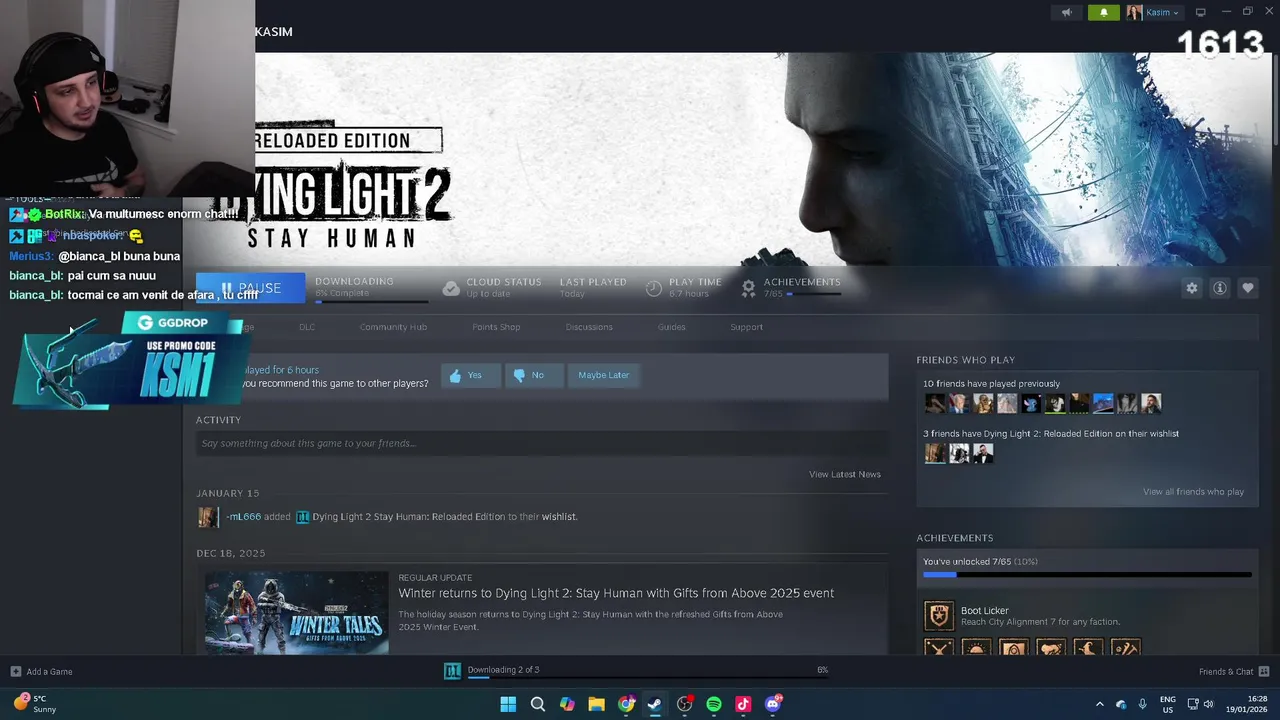The width and height of the screenshot is (1280, 720).
Task: Open the Support tab
Action: pyautogui.click(x=746, y=327)
